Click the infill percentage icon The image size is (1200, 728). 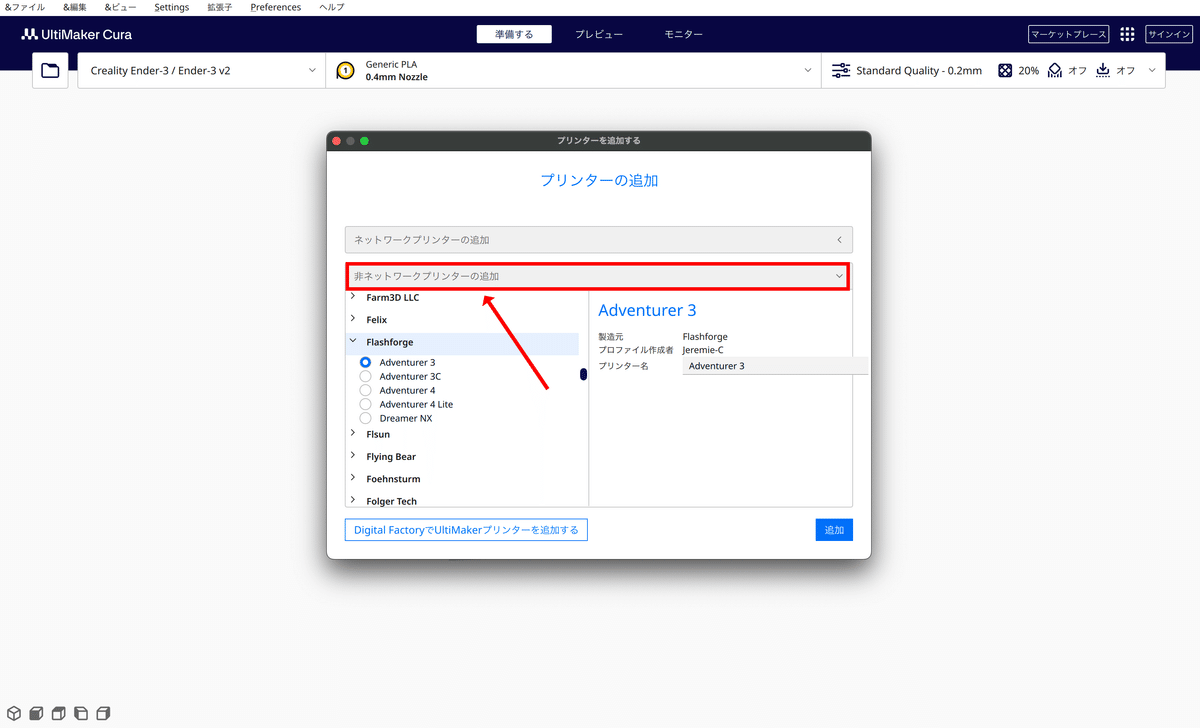pyautogui.click(x=1005, y=71)
